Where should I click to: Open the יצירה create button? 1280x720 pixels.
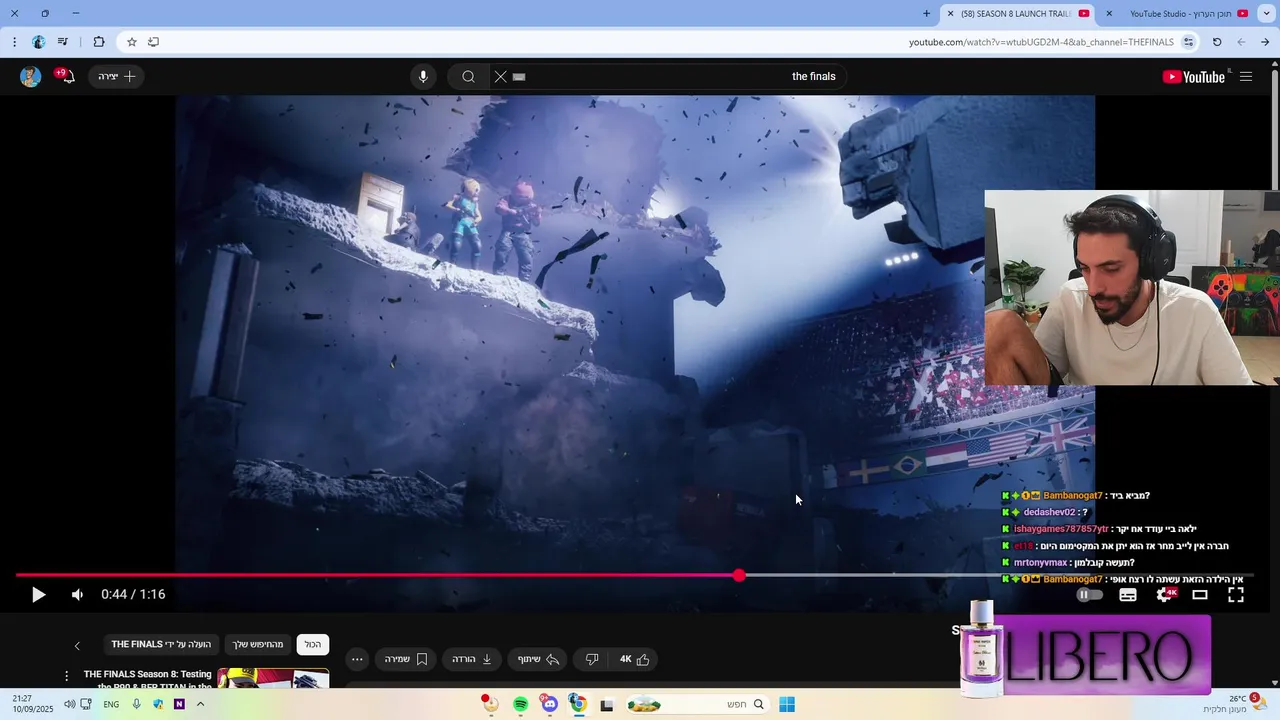(116, 77)
